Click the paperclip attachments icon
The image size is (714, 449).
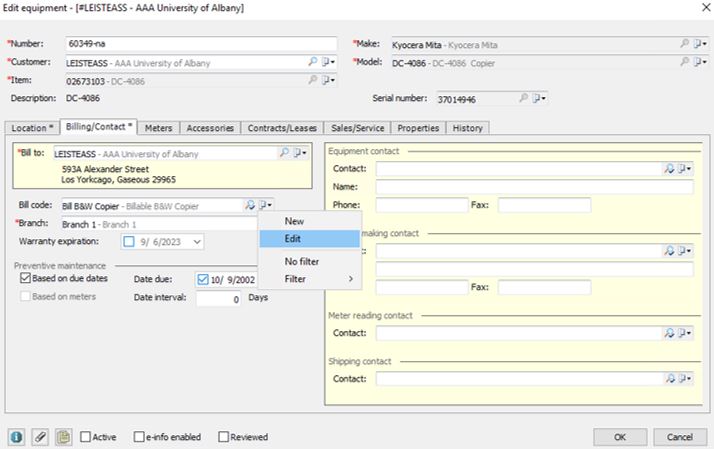tap(40, 437)
